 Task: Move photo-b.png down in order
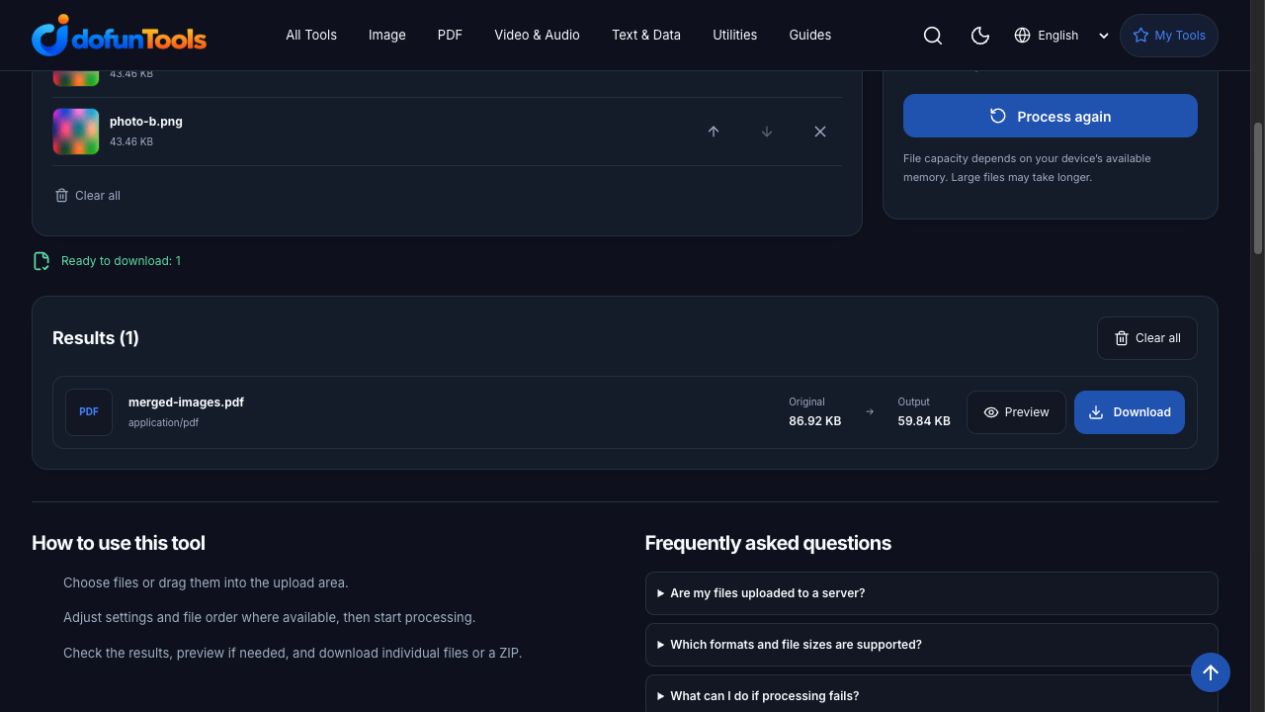(x=767, y=131)
